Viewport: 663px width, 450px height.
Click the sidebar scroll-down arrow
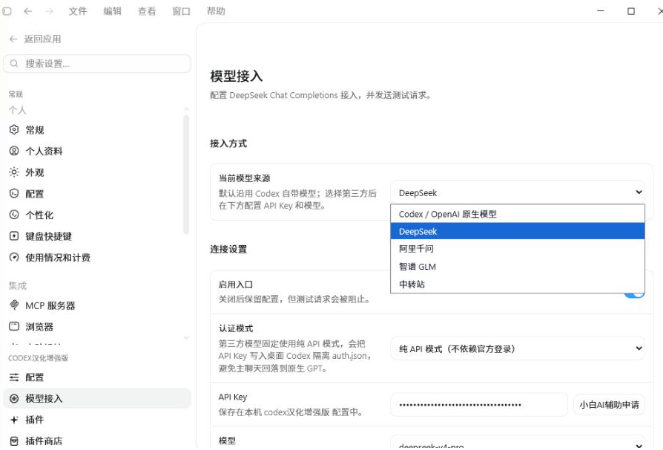pyautogui.click(x=186, y=338)
